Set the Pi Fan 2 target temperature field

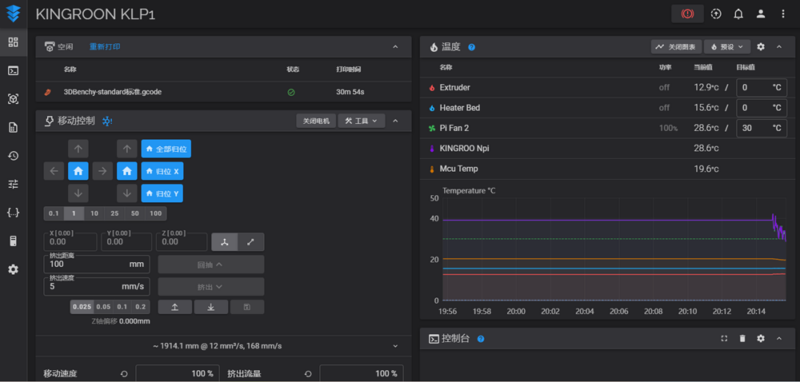click(x=762, y=128)
